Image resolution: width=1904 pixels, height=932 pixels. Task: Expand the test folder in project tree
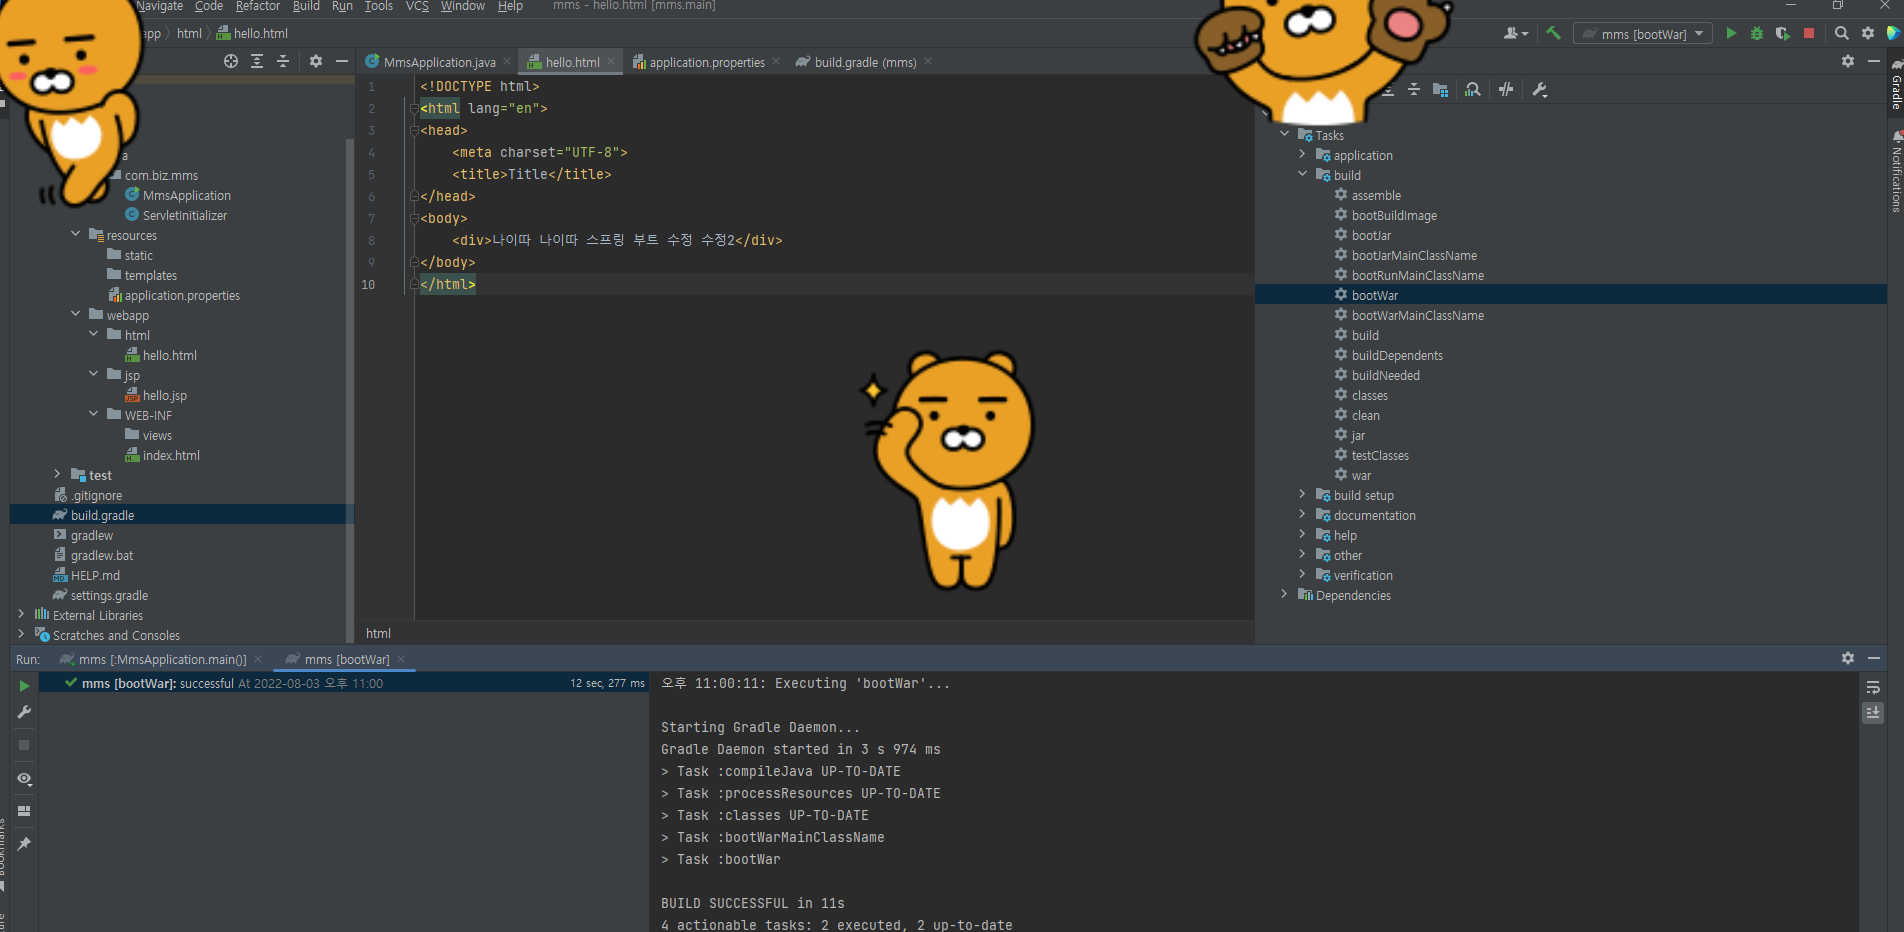(57, 474)
